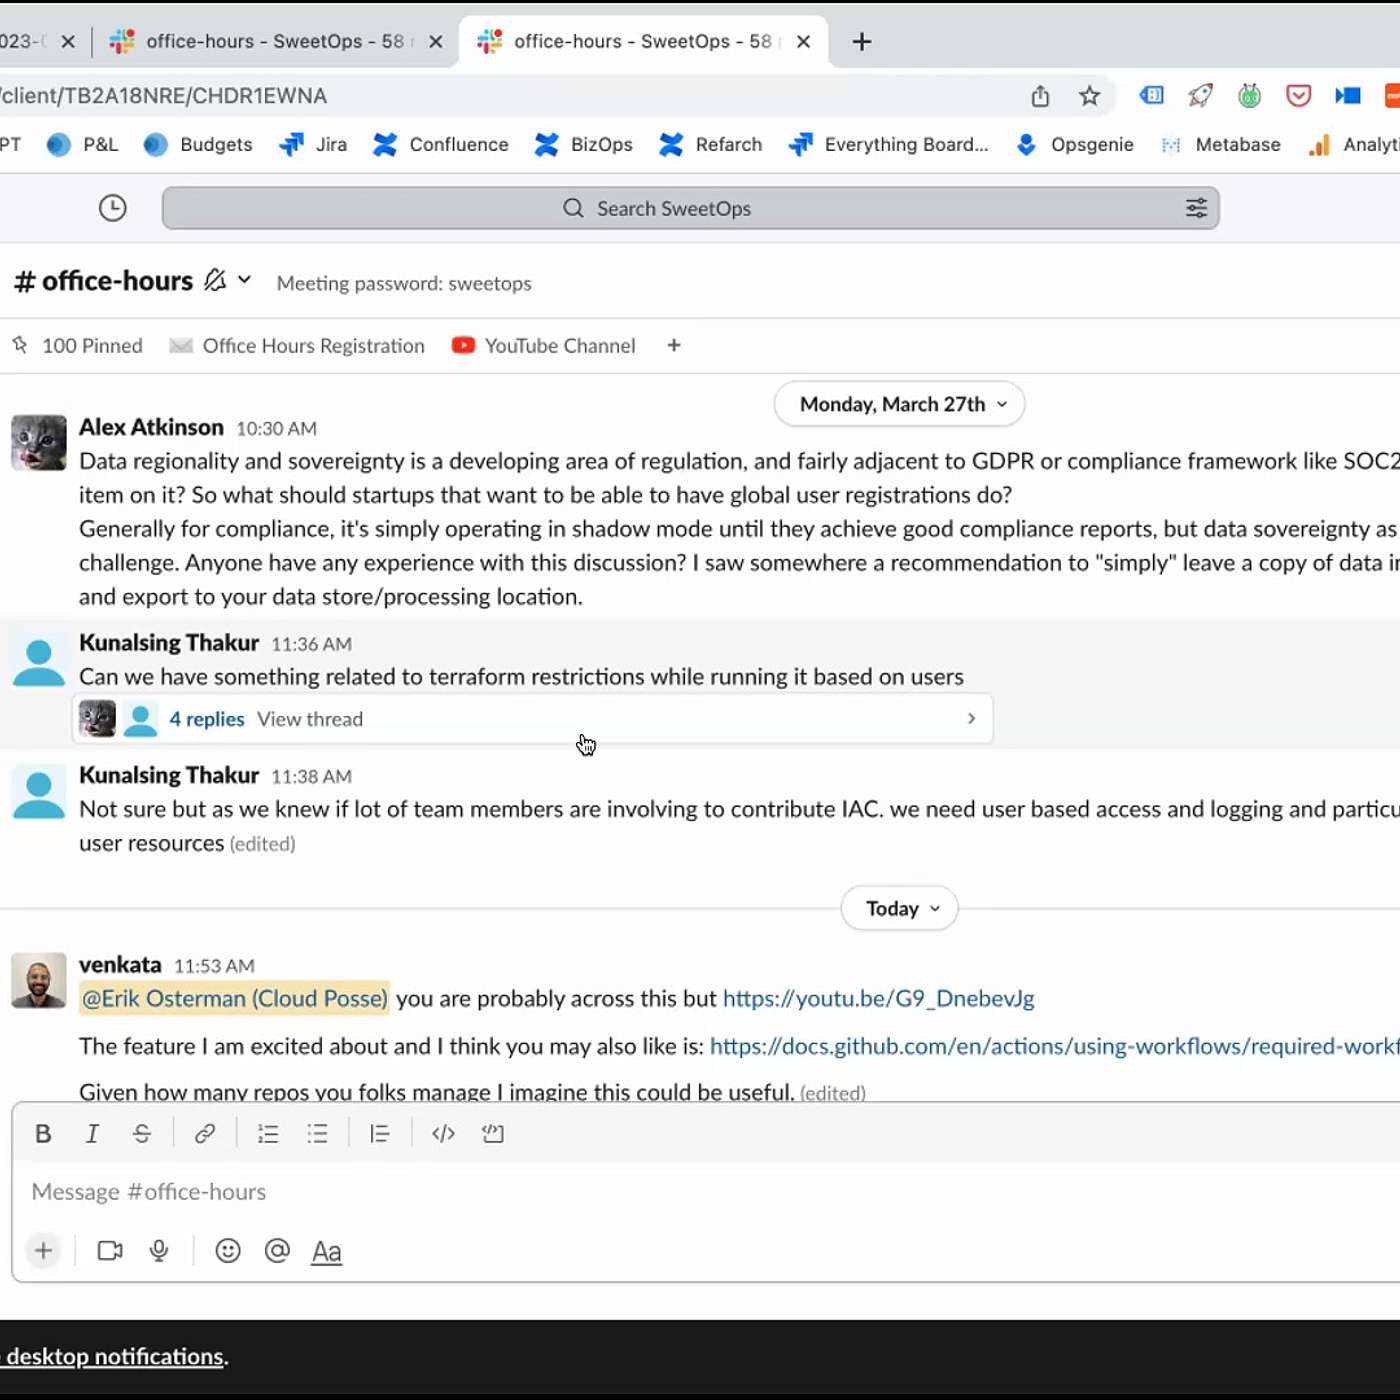The height and width of the screenshot is (1400, 1400).
Task: View thread with 4 replies
Action: [309, 719]
